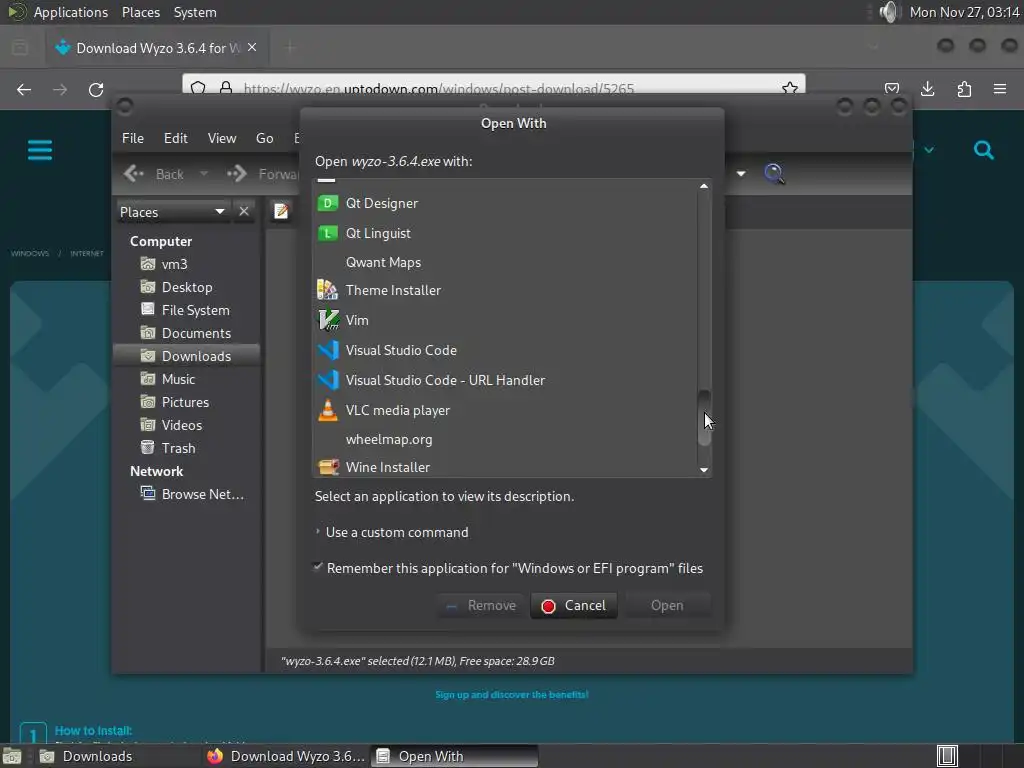Open the System menu in top panel
Image resolution: width=1024 pixels, height=768 pixels.
[195, 12]
